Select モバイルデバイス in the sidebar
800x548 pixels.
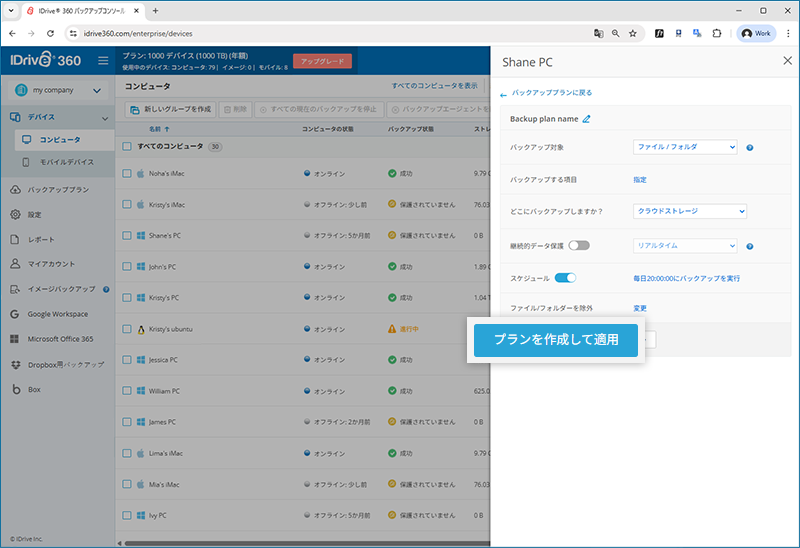[x=66, y=162]
